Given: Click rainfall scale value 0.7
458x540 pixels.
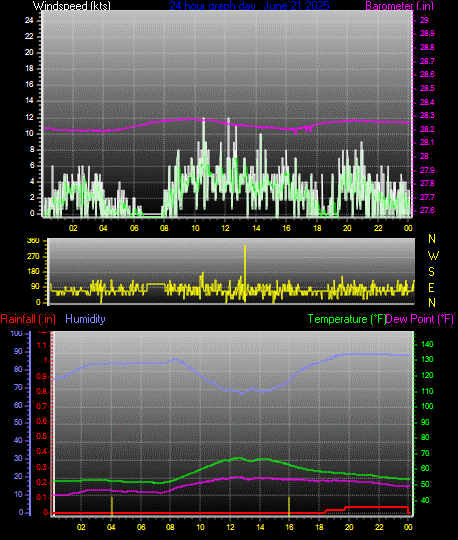Looking at the screenshot, I should tap(42, 406).
